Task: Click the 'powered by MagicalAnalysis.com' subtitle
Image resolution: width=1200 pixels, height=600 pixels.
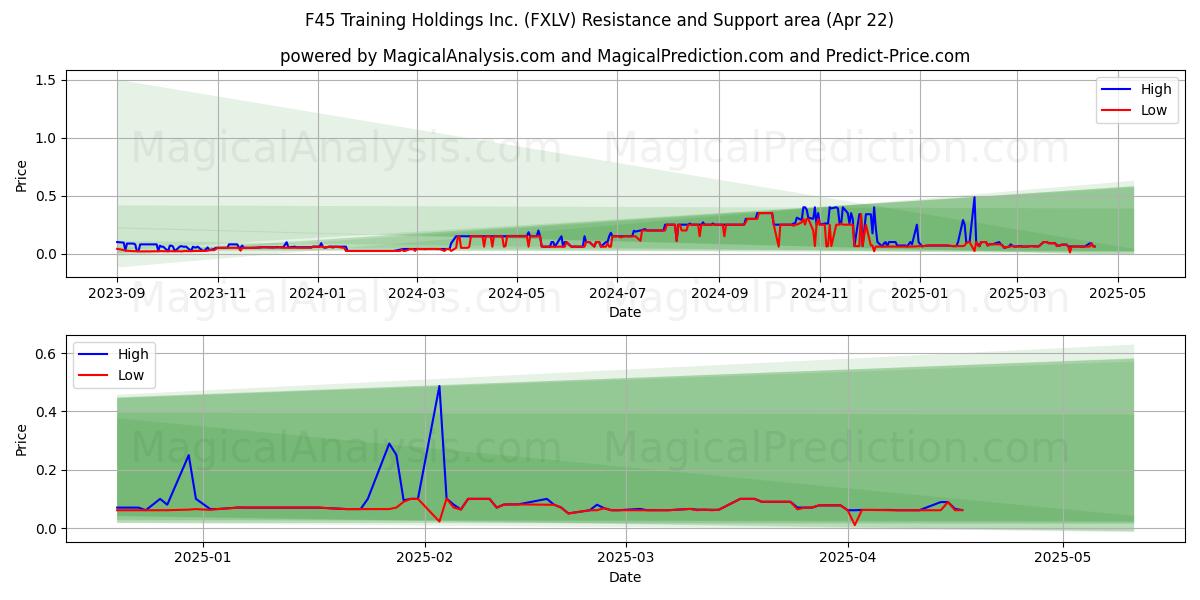Action: [x=625, y=56]
